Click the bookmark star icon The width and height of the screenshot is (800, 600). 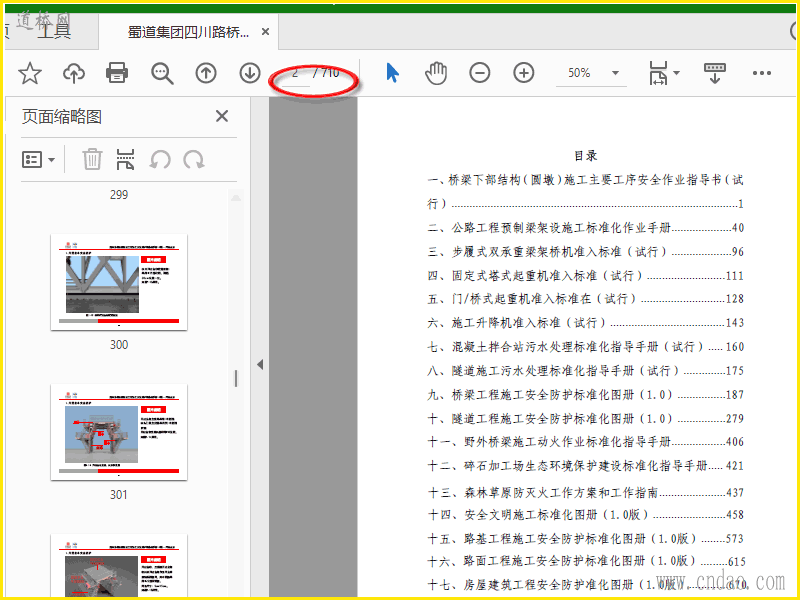pos(30,73)
